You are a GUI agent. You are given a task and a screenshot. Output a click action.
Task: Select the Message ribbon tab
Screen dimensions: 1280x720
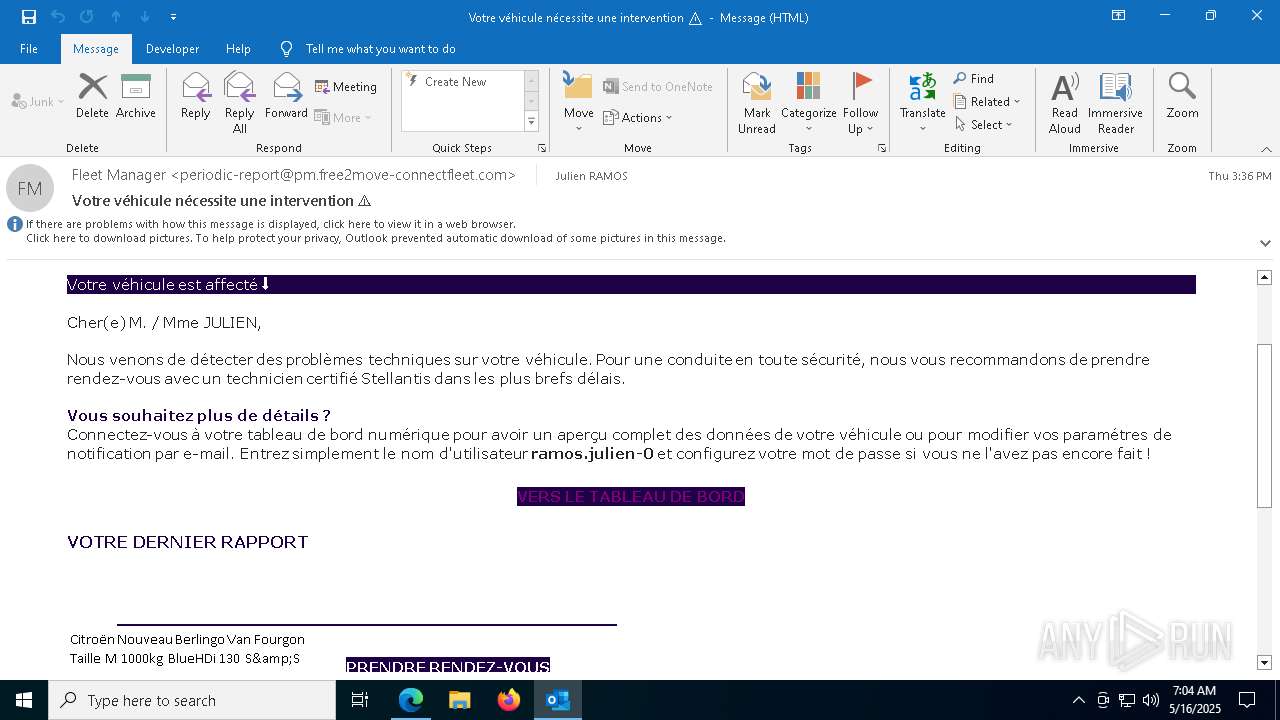pos(96,49)
